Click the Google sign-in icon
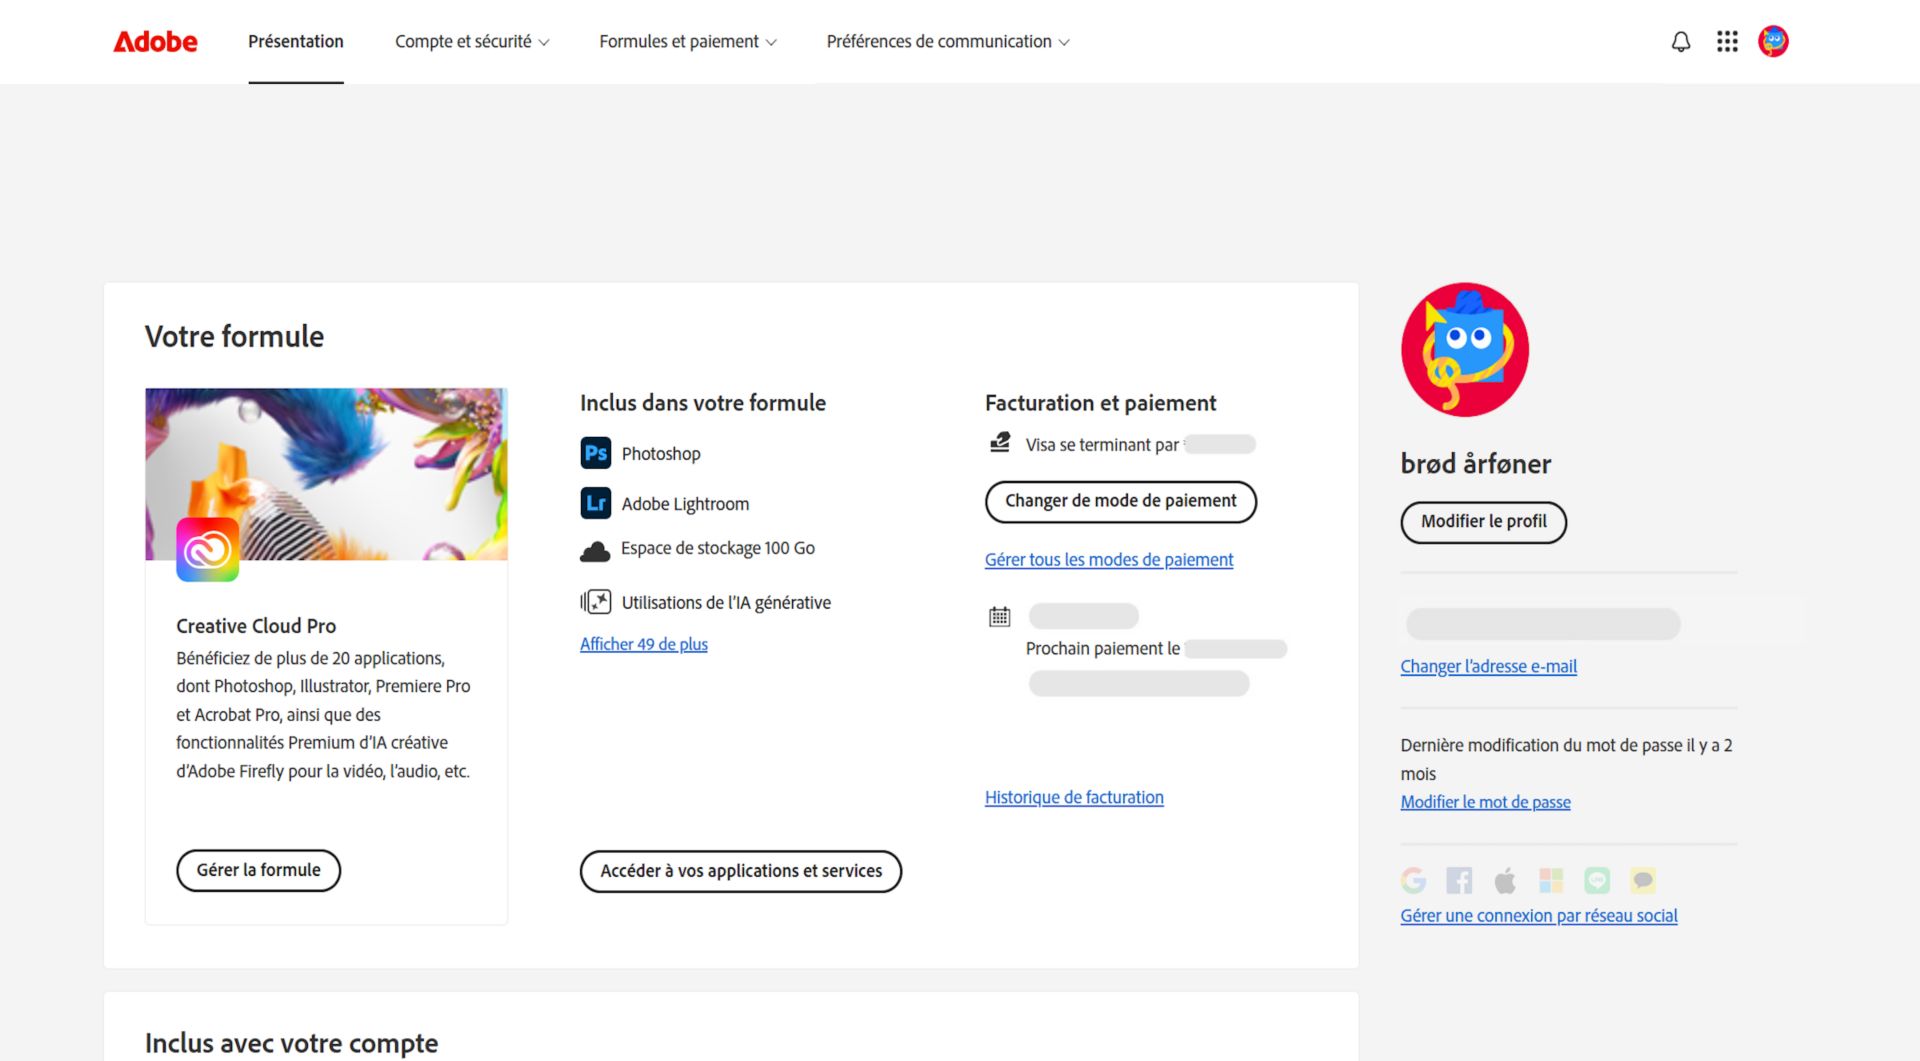This screenshot has width=1920, height=1061. coord(1413,880)
